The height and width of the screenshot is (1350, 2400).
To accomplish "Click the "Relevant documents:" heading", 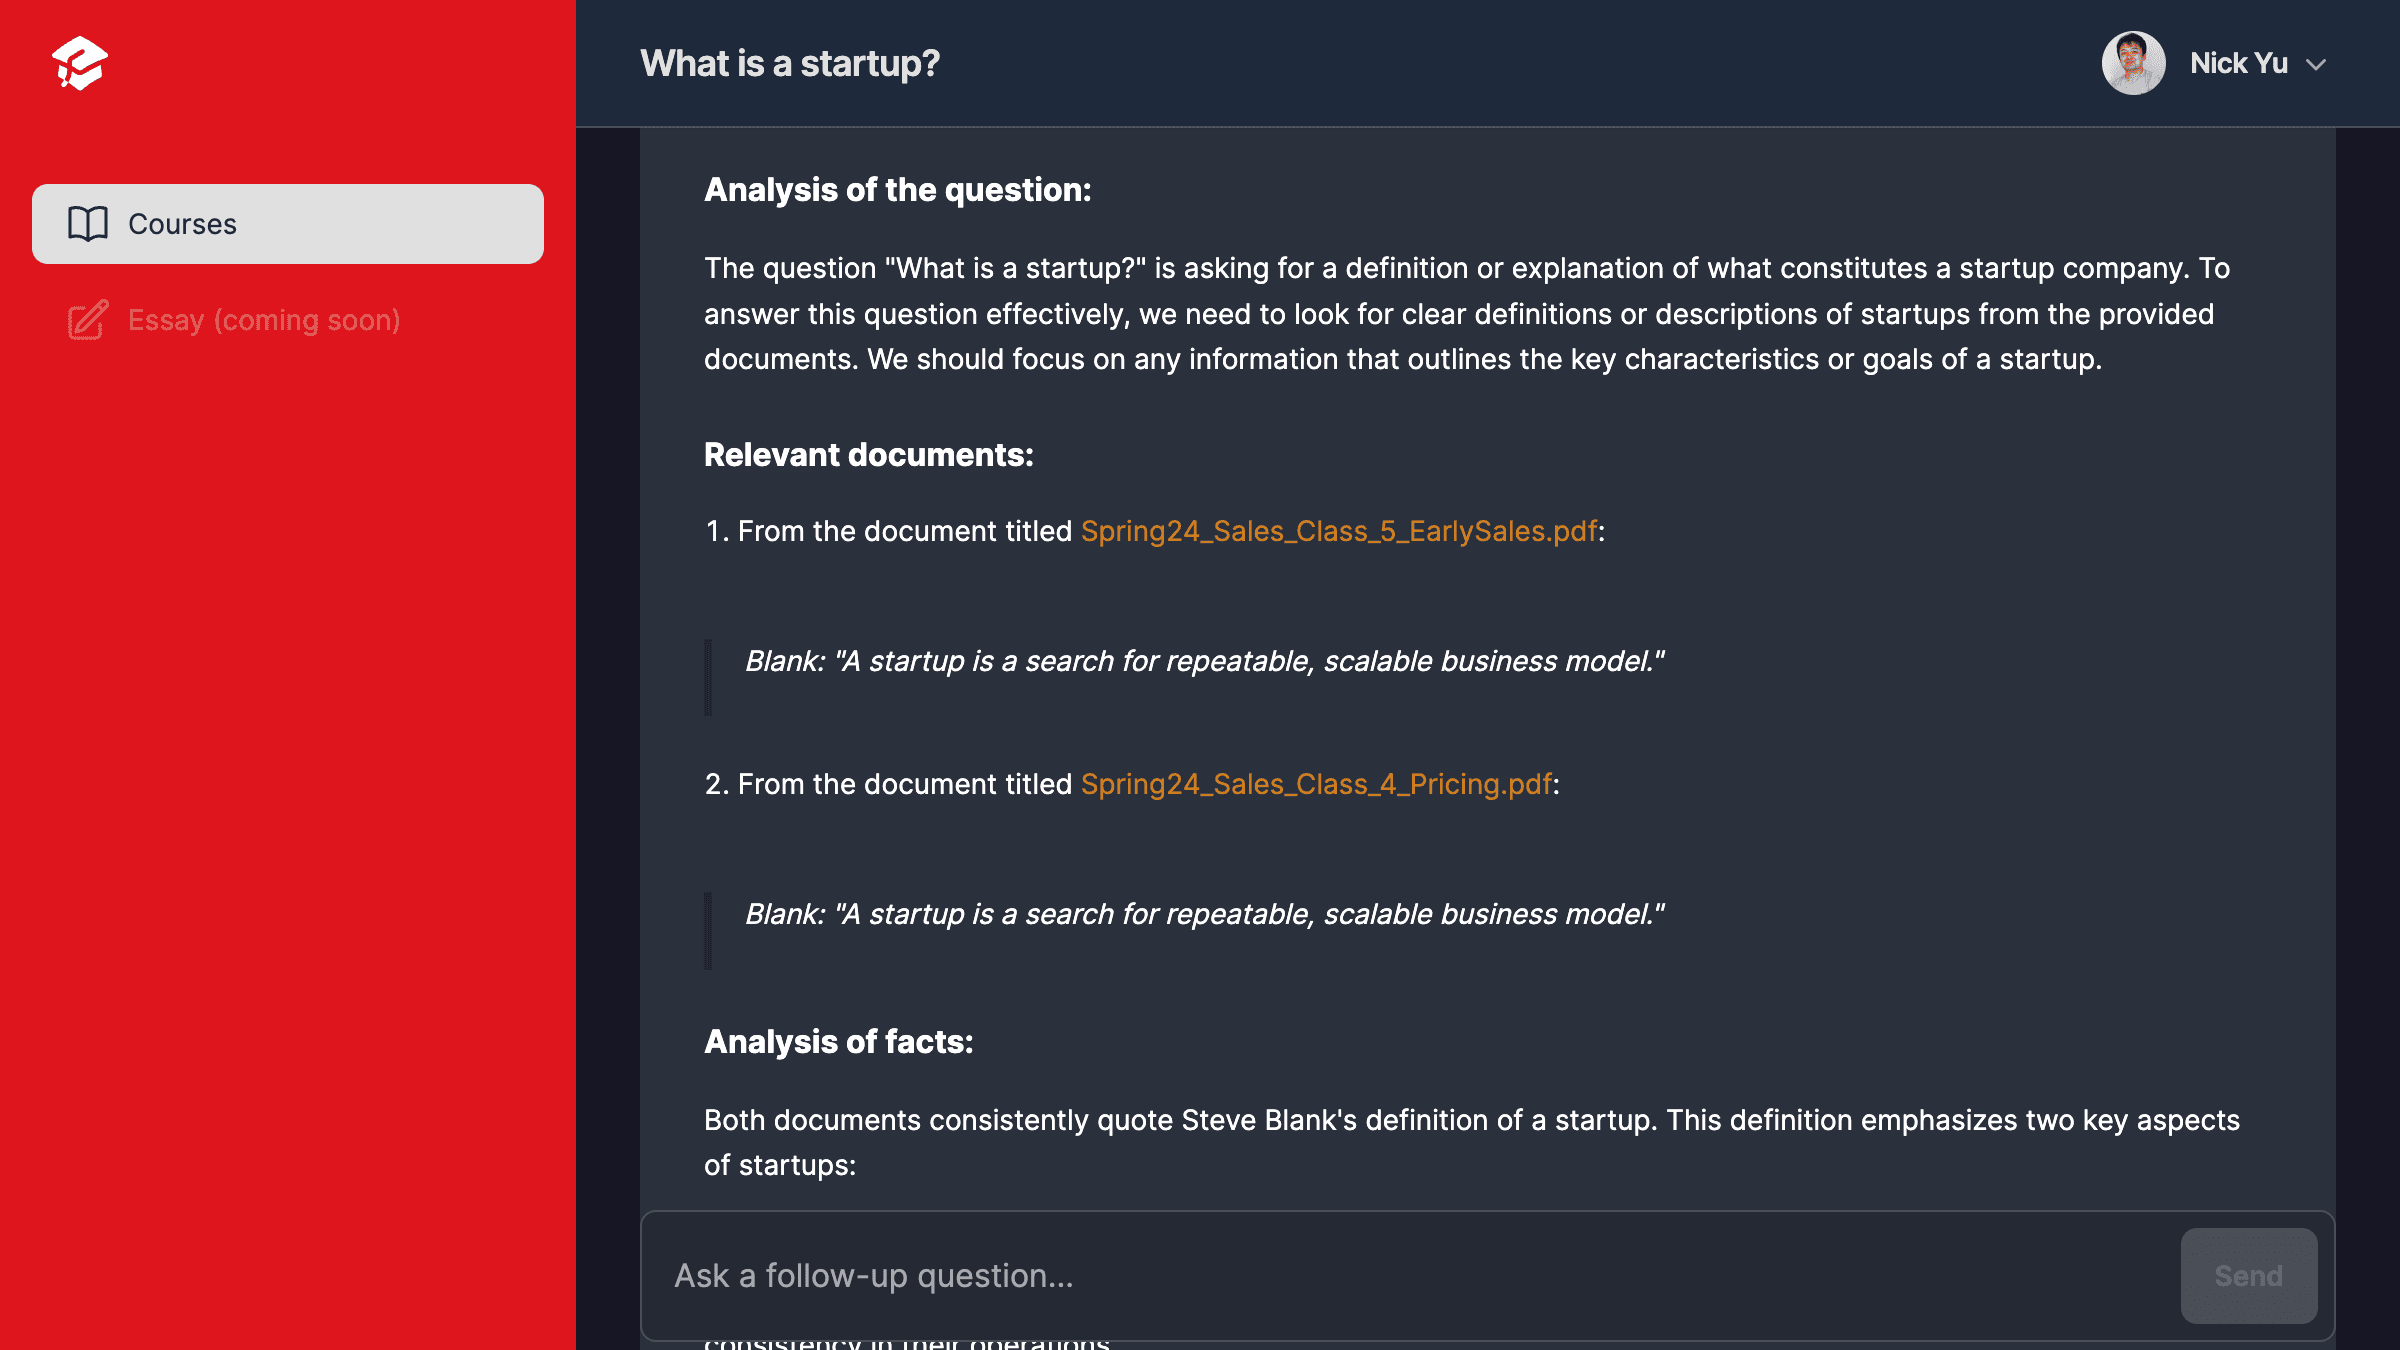I will (868, 455).
